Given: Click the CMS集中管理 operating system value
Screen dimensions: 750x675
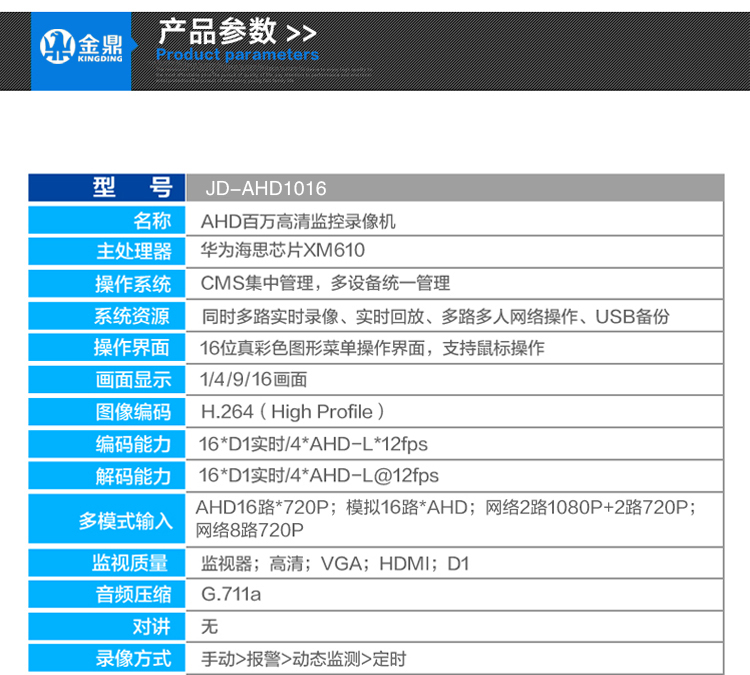Looking at the screenshot, I should pos(325,284).
